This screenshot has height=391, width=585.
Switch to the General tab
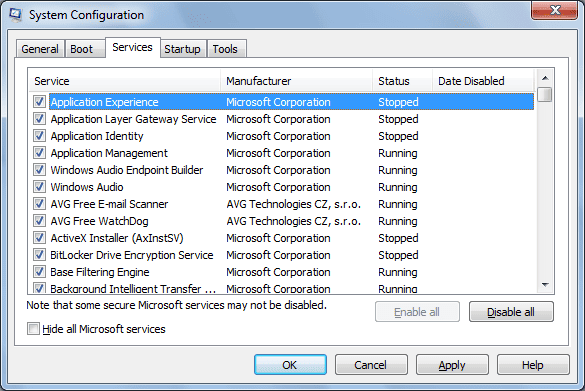(40, 49)
